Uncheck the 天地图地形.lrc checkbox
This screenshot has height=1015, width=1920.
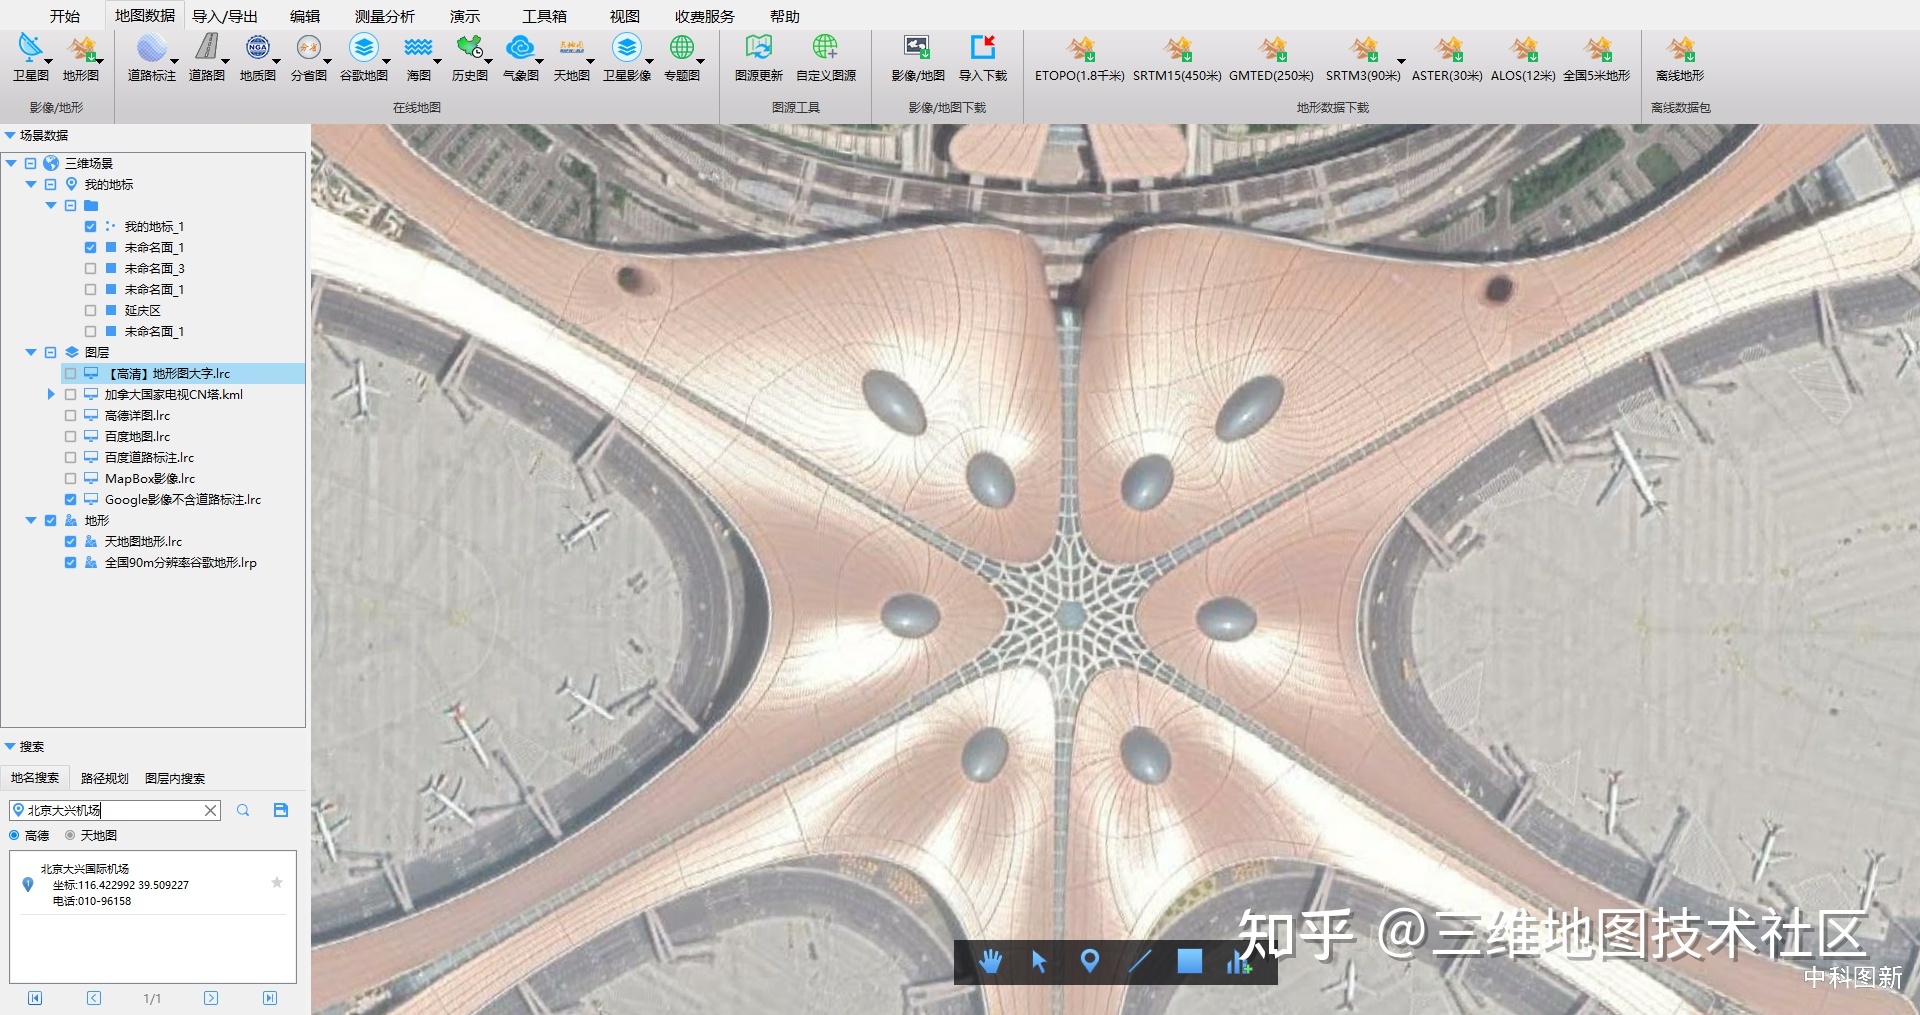(71, 542)
